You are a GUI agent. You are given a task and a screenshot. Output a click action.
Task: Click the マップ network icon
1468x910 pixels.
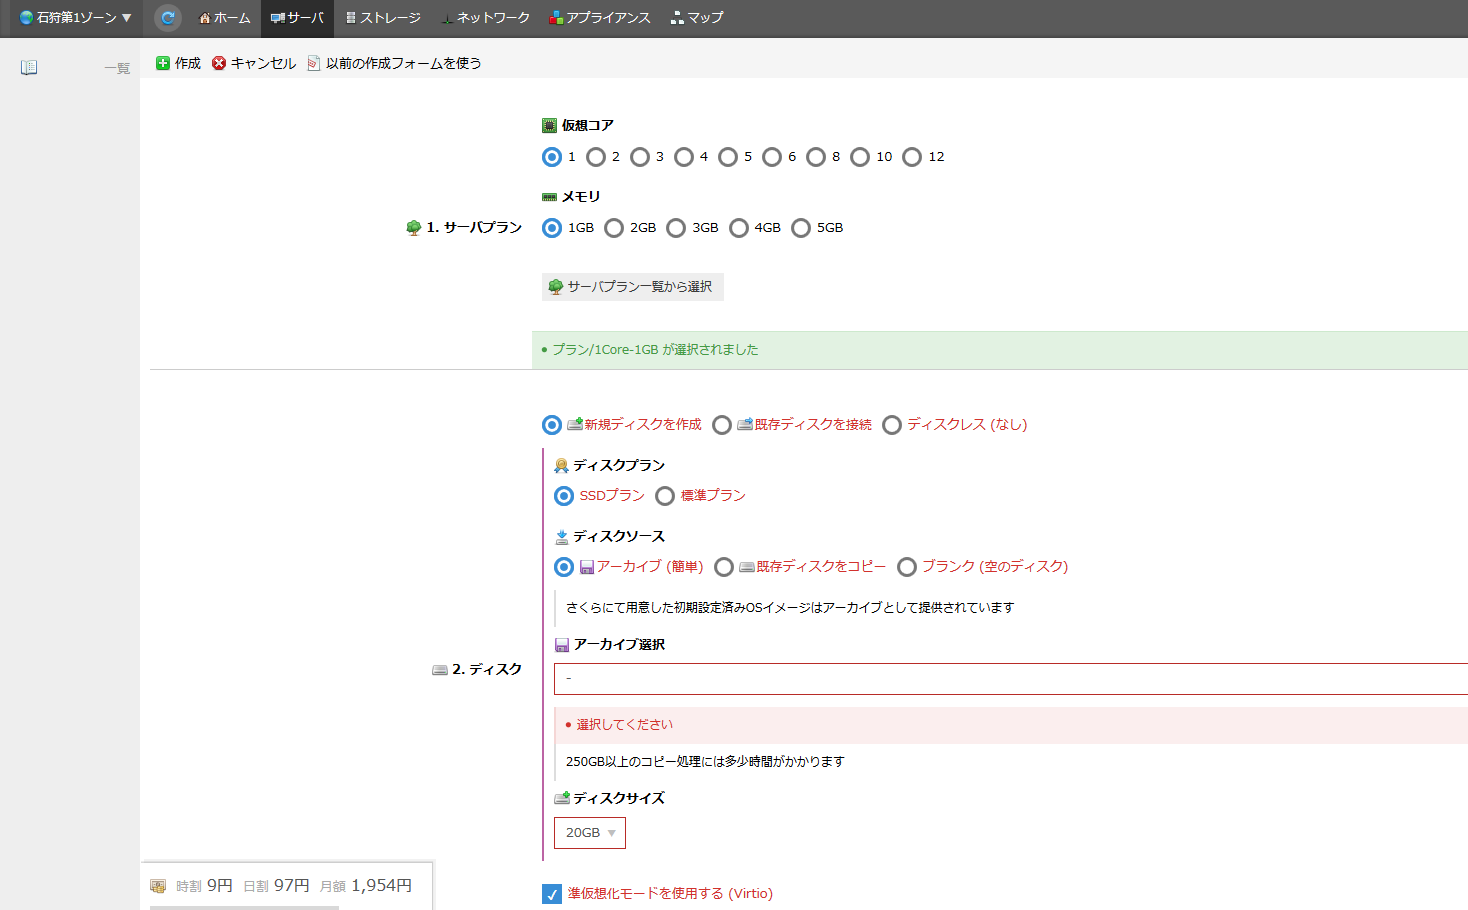pyautogui.click(x=677, y=18)
